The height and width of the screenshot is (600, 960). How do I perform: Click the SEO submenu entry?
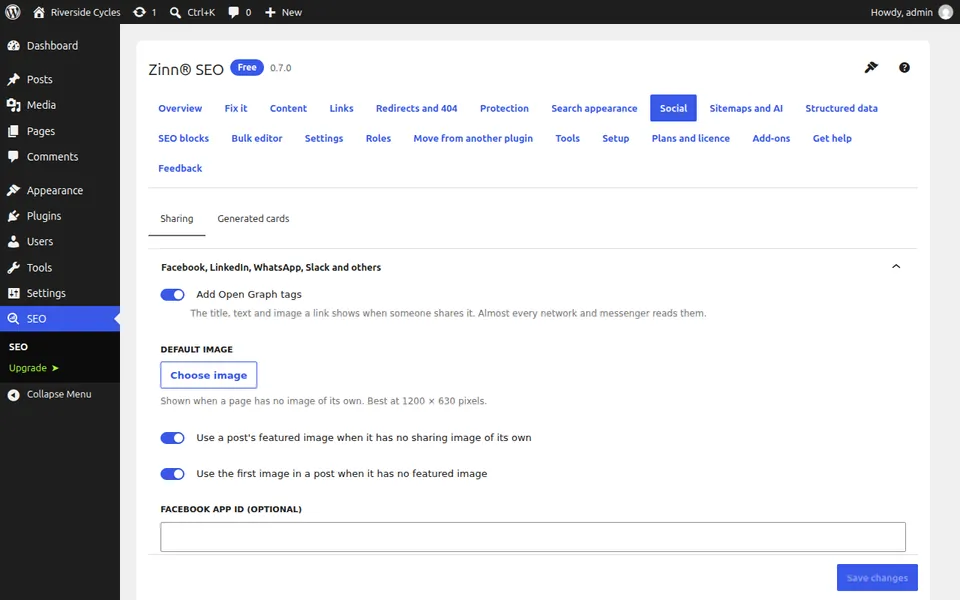coord(18,347)
